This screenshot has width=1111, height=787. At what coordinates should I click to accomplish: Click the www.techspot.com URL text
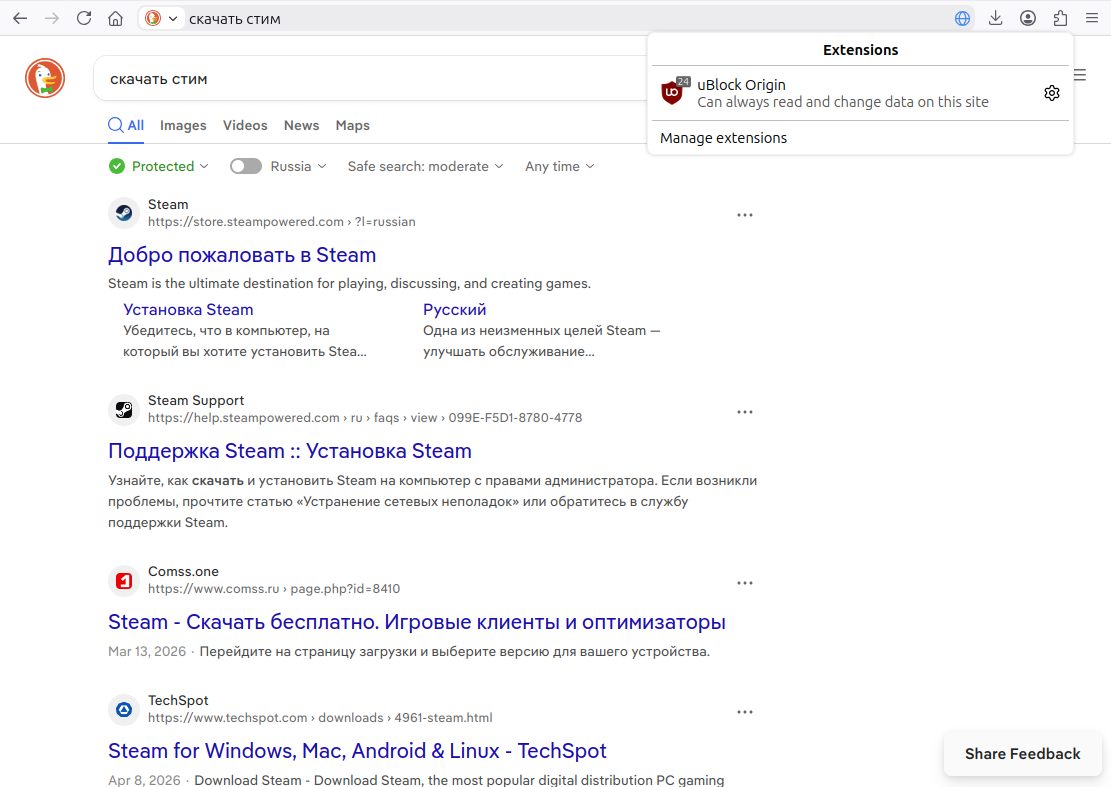pyautogui.click(x=320, y=718)
